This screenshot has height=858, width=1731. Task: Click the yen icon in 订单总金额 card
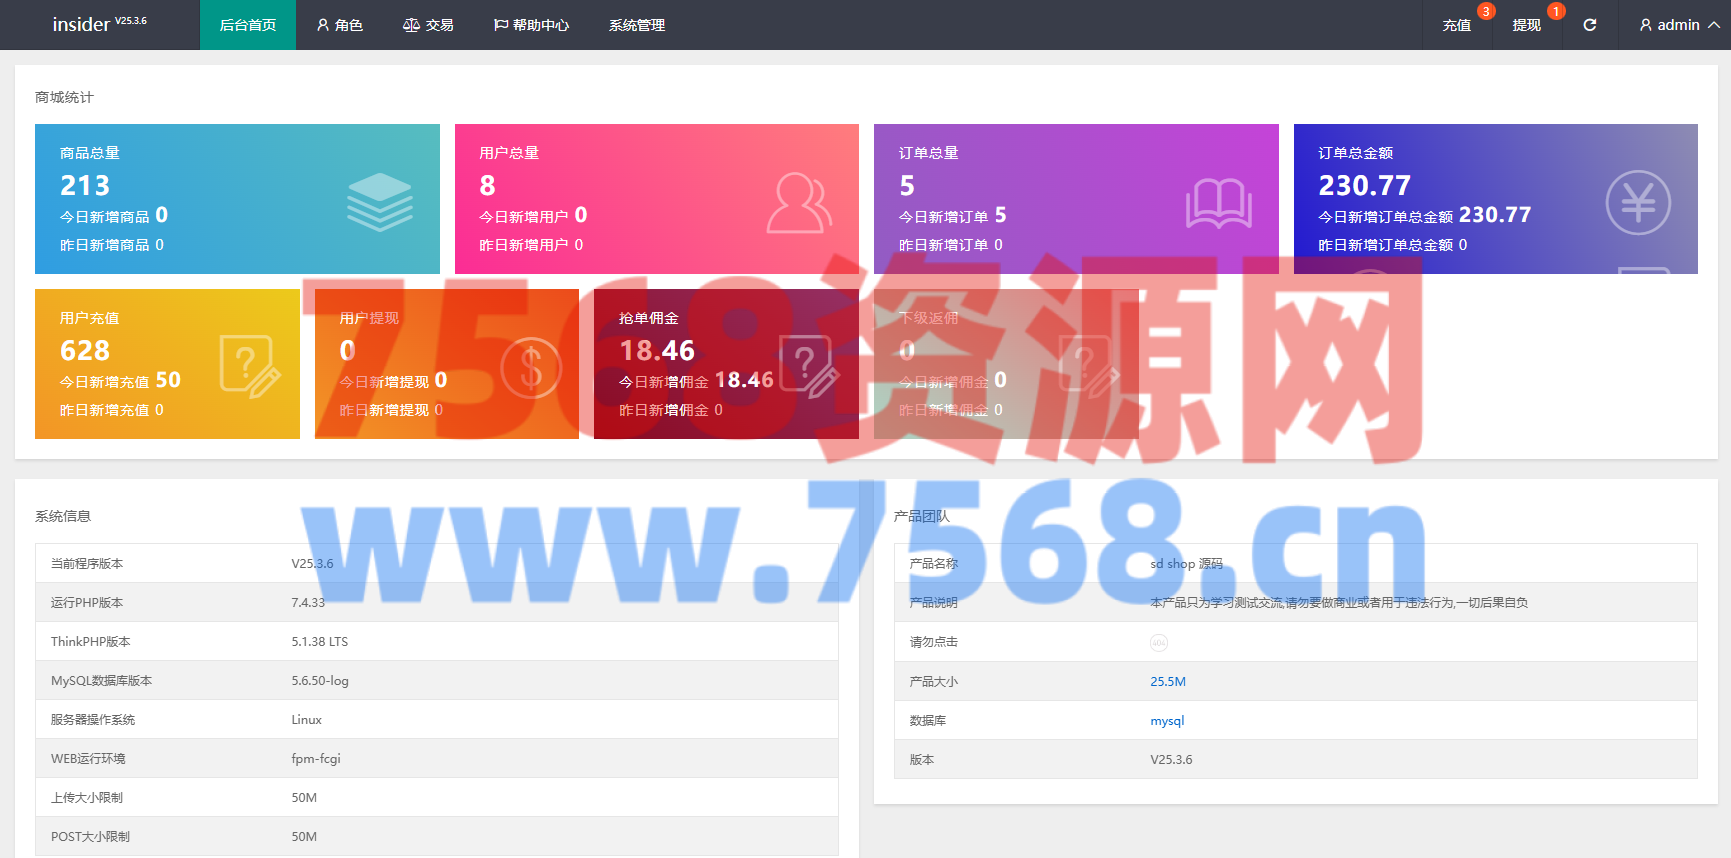[x=1637, y=203]
